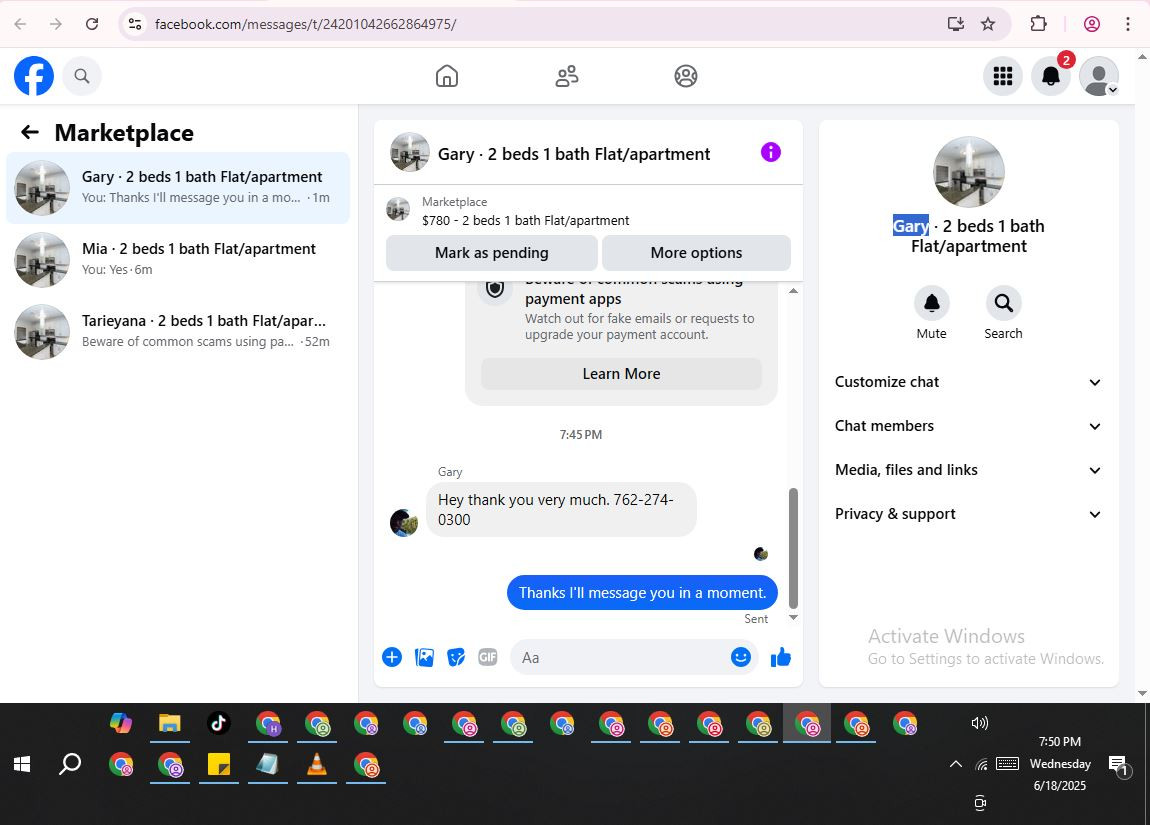Expand Privacy & support section
The image size is (1150, 825).
point(968,514)
